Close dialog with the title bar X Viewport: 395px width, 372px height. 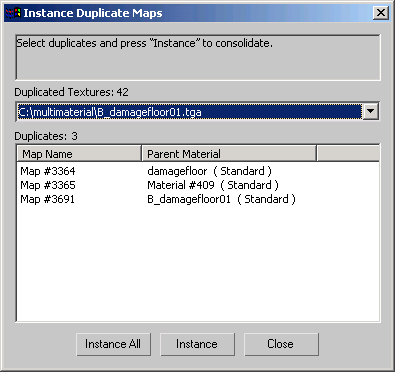click(381, 13)
